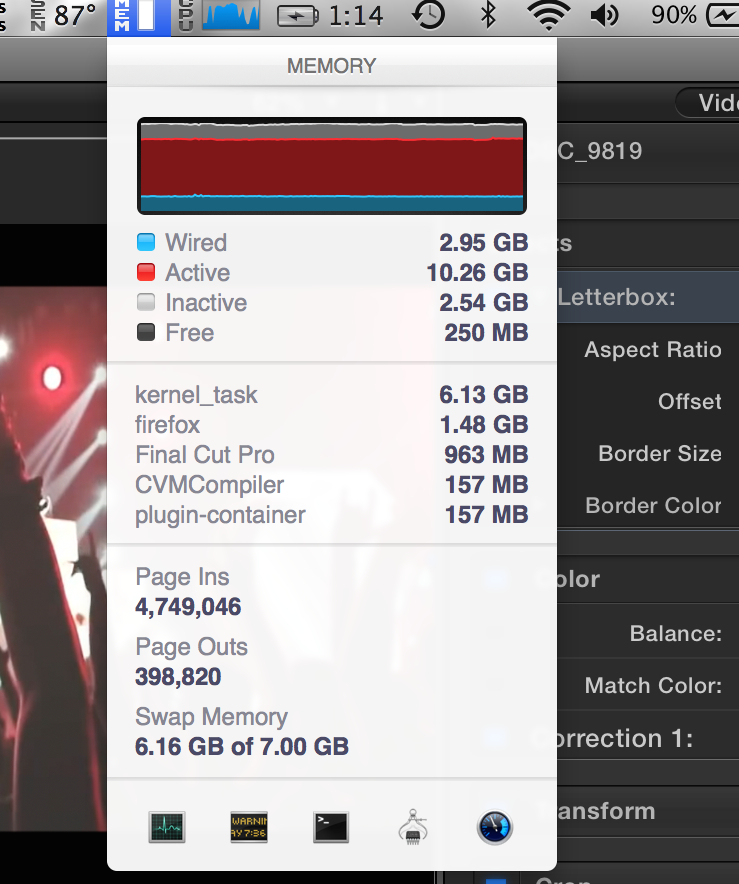The width and height of the screenshot is (739, 884).
Task: Click the MEMORY panel header
Action: pos(331,66)
